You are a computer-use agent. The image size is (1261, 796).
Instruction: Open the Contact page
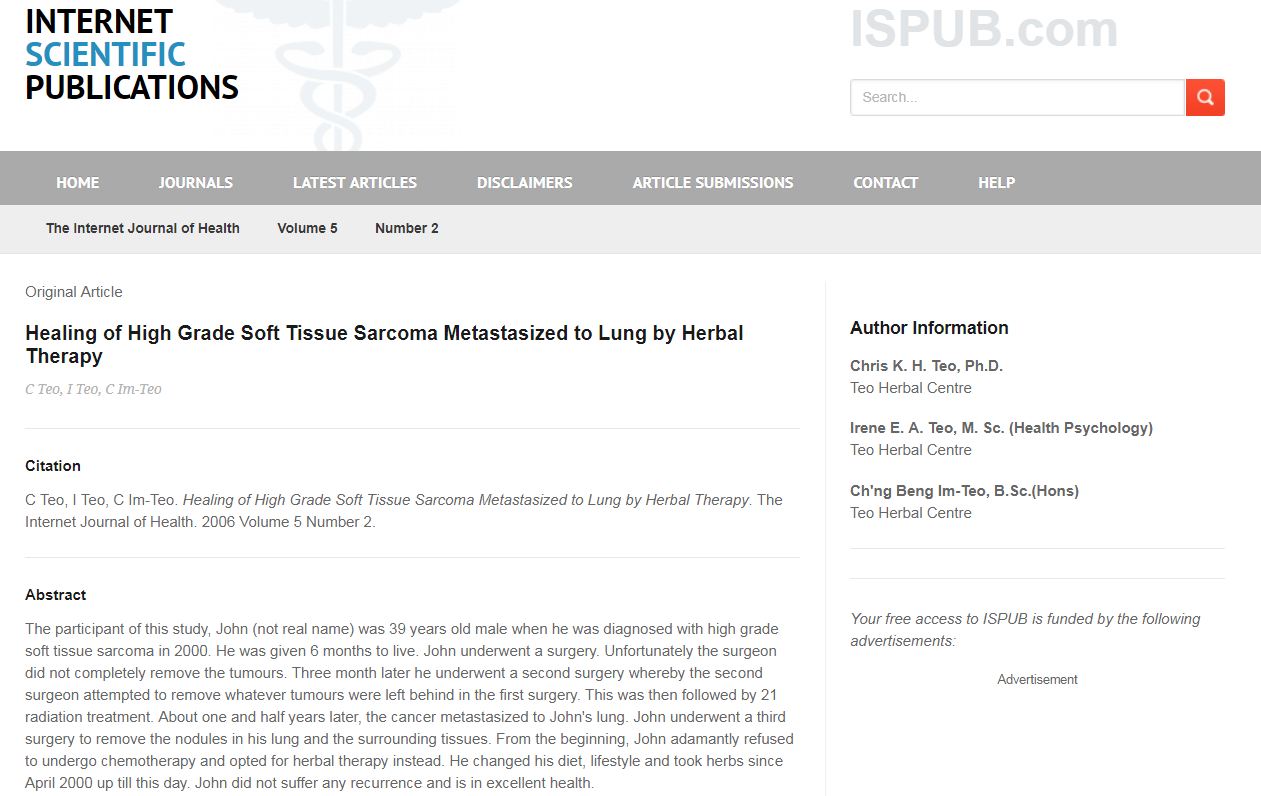tap(885, 182)
